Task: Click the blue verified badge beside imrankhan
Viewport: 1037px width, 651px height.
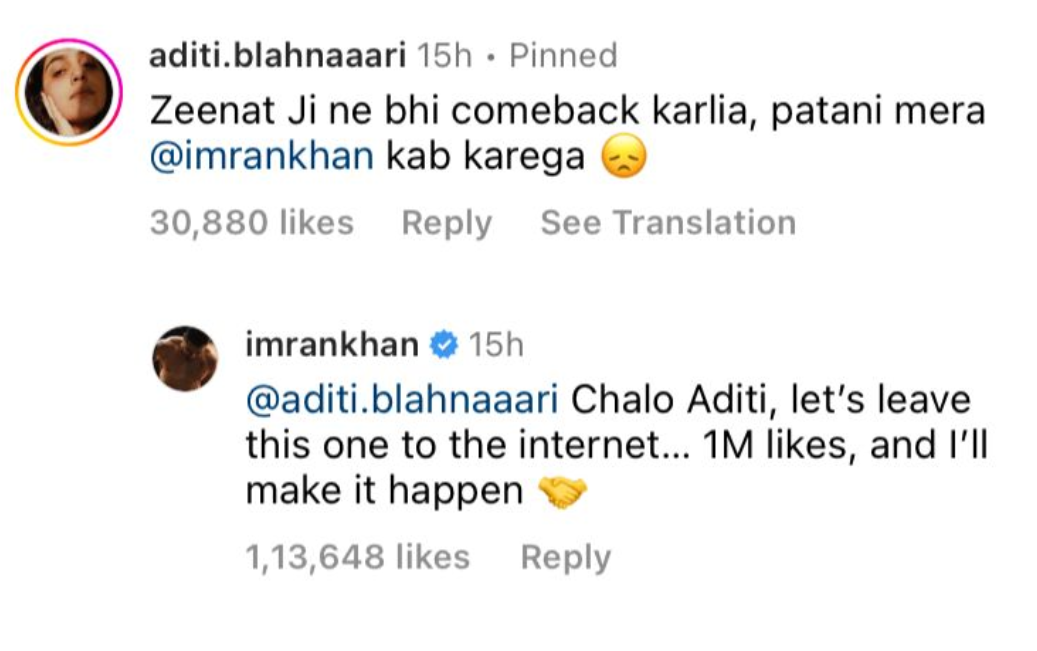Action: click(x=441, y=346)
